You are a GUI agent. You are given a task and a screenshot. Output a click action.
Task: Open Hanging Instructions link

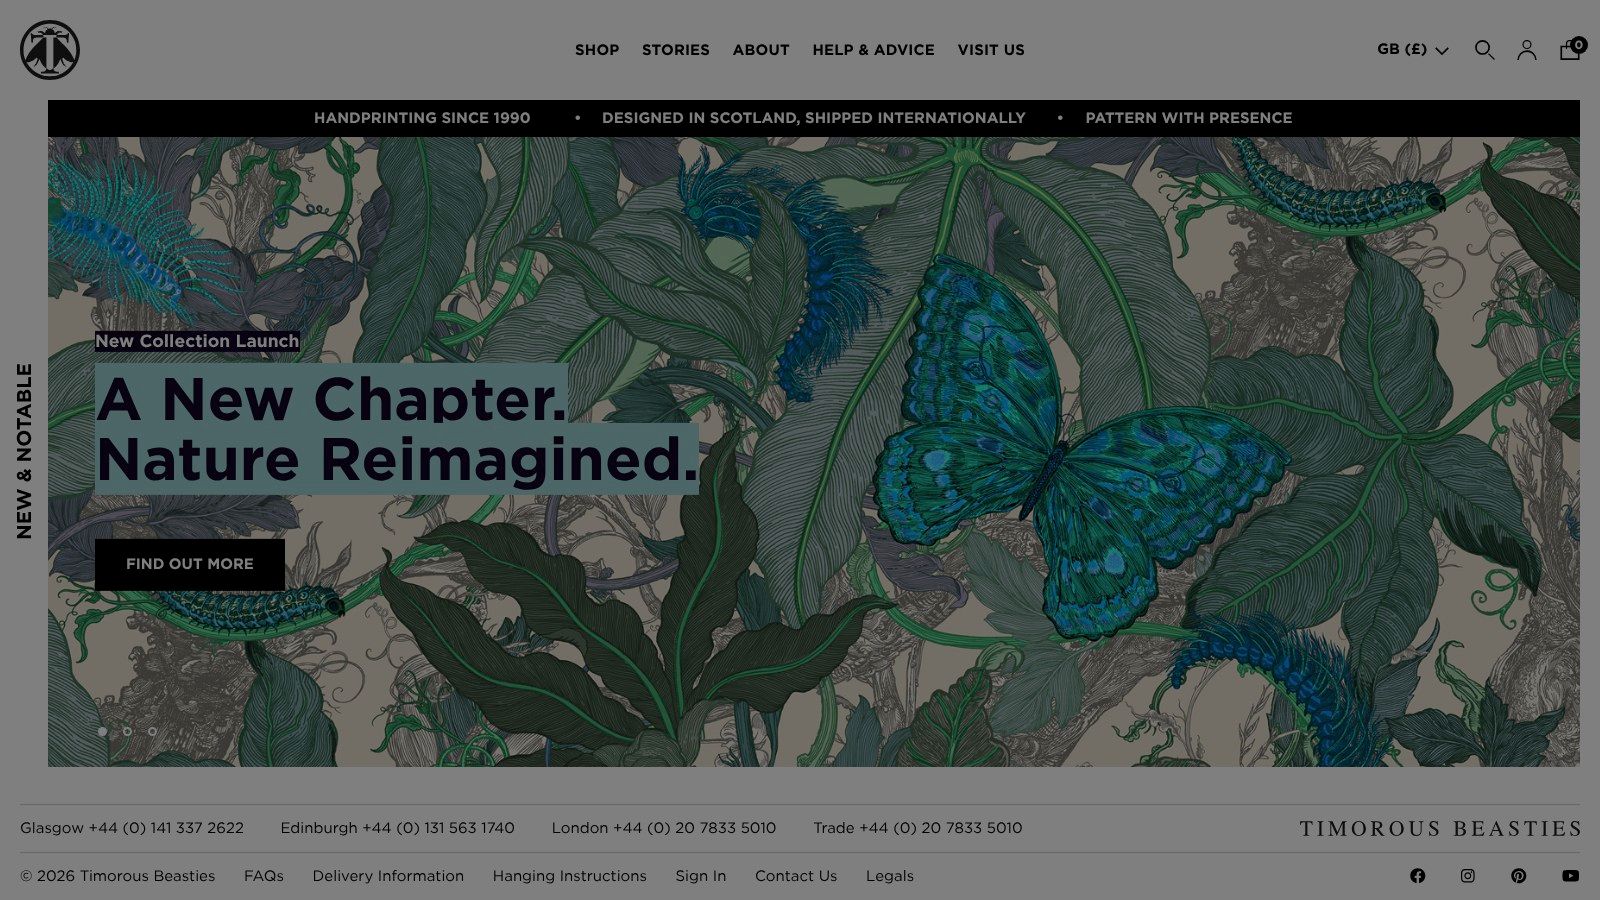570,876
